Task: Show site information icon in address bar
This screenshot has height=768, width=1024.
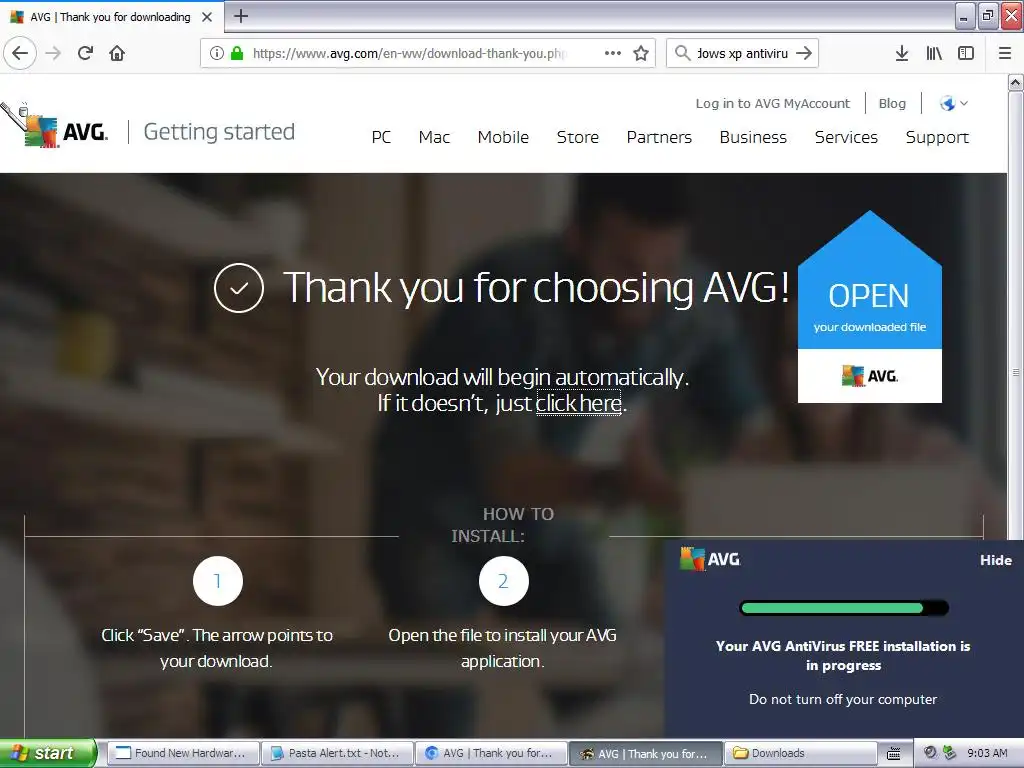Action: point(216,53)
